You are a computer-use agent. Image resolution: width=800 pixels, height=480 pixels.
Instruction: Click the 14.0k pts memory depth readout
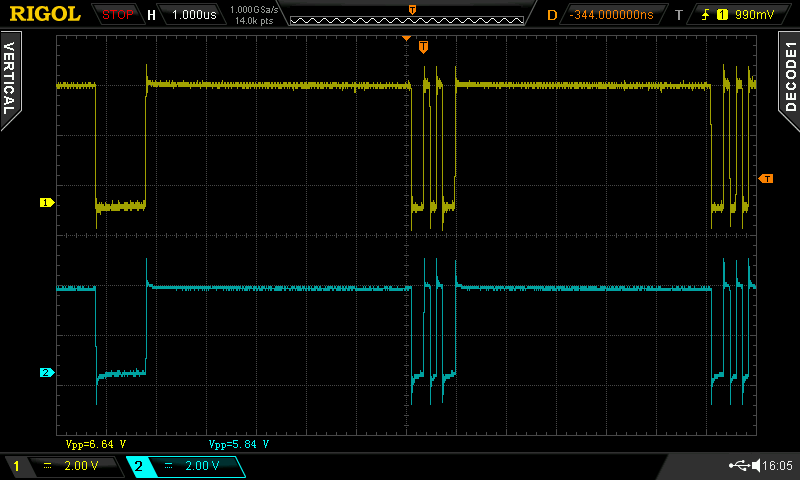point(254,21)
